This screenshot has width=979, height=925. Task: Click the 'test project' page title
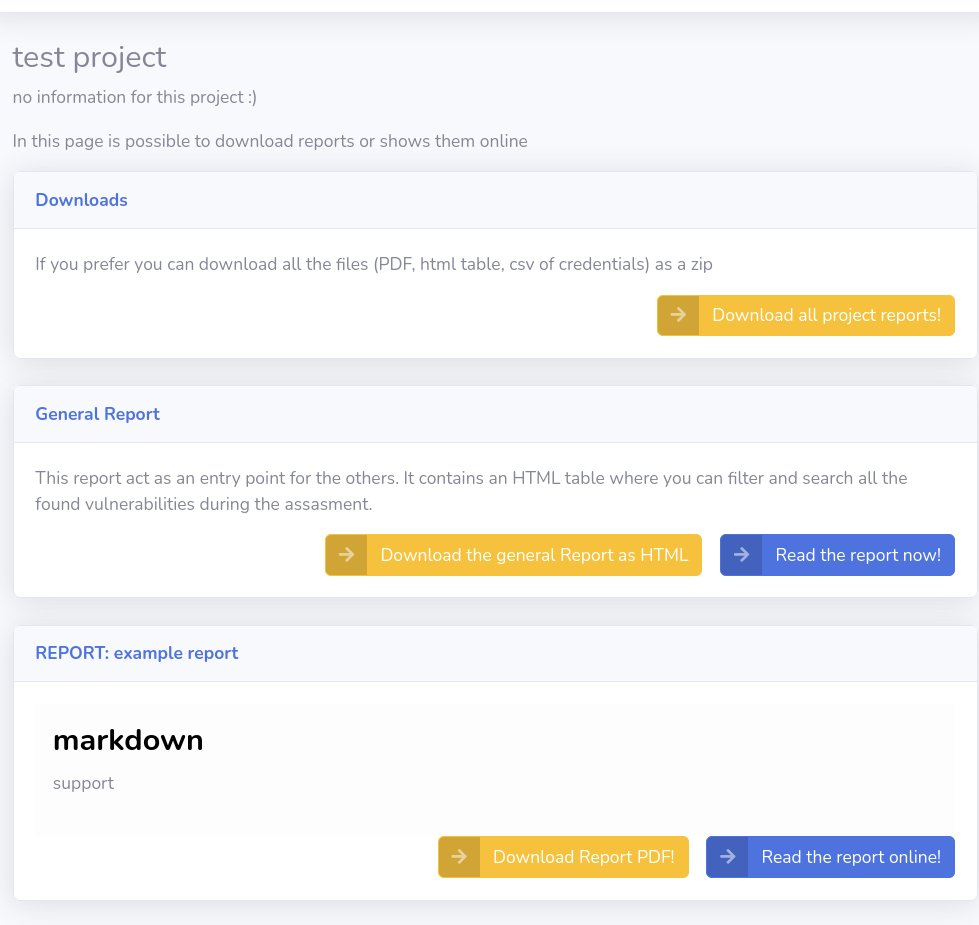(x=89, y=57)
